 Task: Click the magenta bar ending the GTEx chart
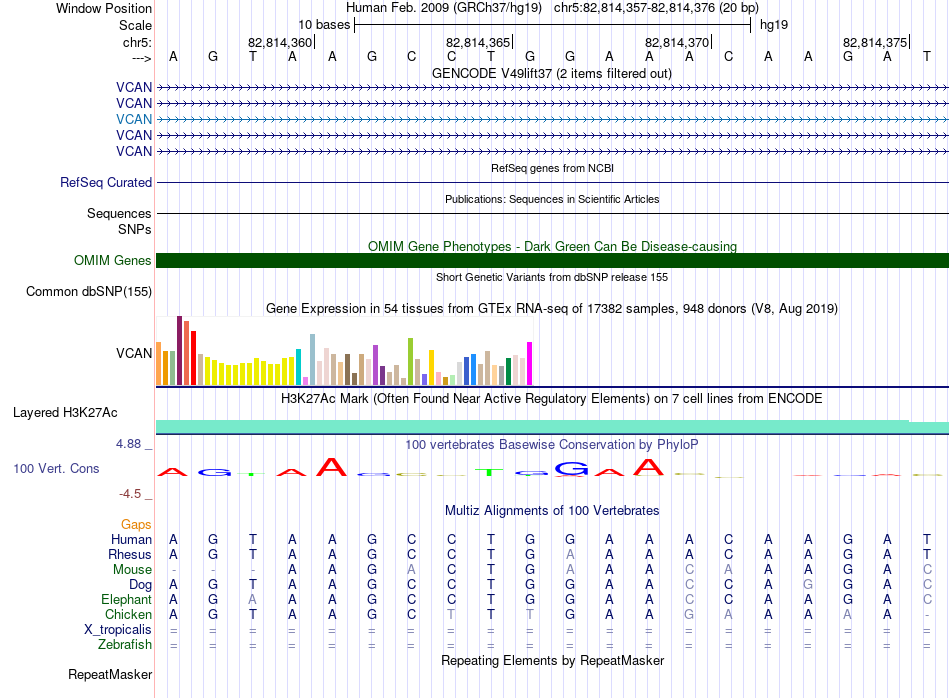point(530,364)
